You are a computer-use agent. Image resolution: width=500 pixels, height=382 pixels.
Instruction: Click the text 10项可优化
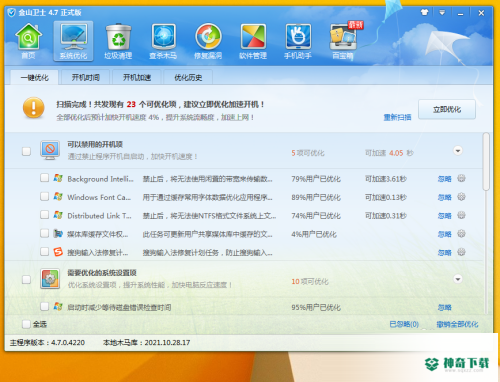click(310, 282)
